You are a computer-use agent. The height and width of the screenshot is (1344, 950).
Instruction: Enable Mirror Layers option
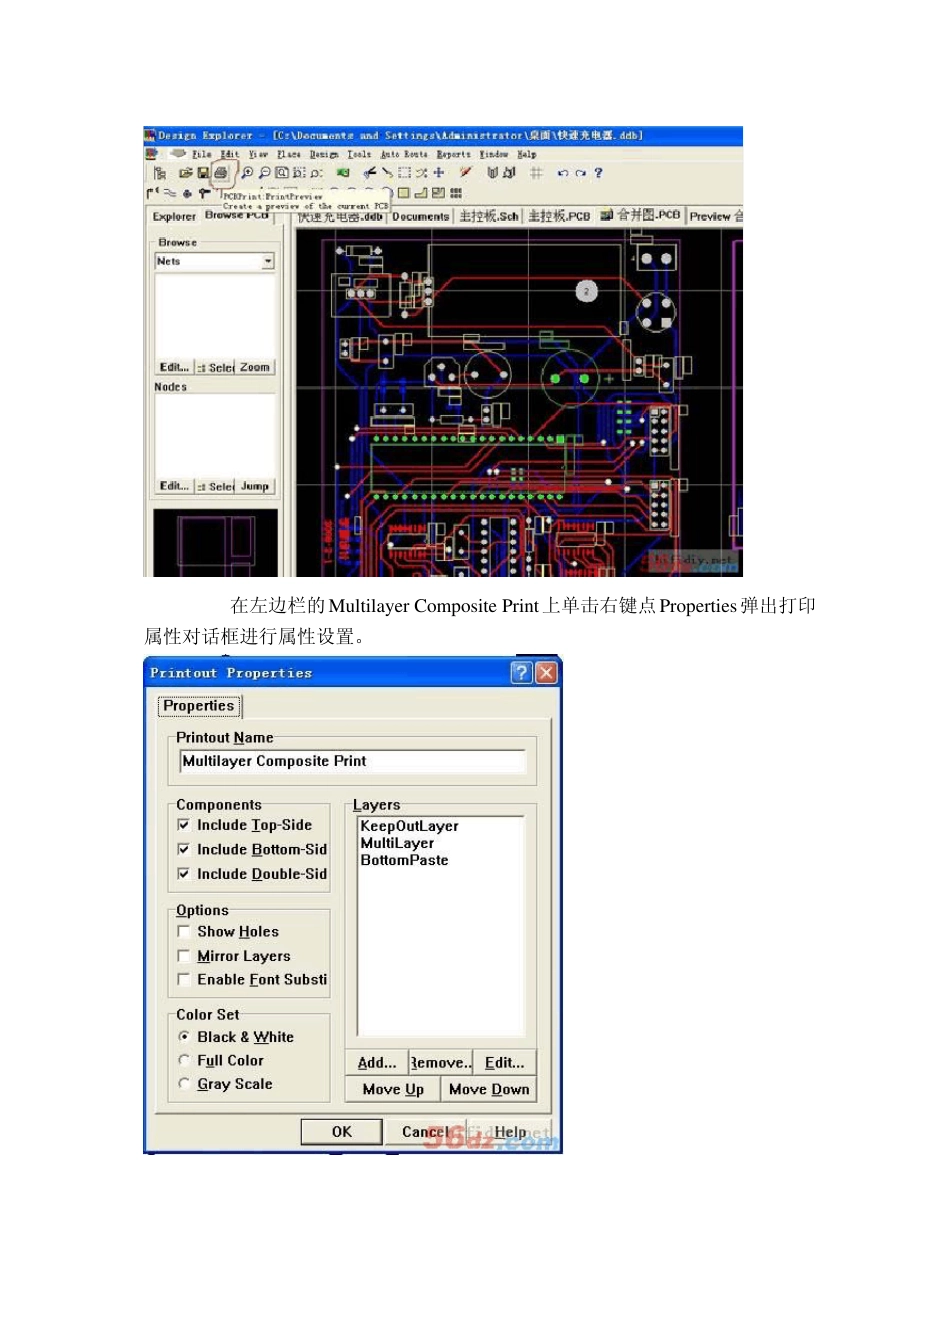point(183,956)
